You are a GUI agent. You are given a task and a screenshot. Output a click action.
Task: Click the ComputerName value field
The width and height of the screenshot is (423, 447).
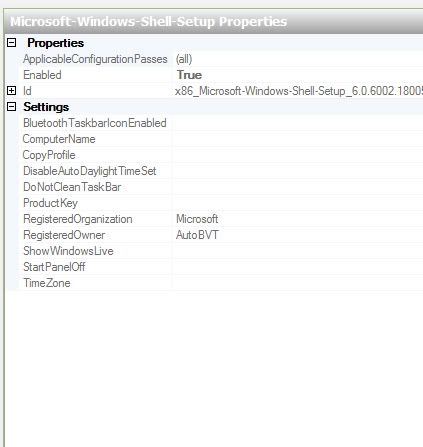298,139
